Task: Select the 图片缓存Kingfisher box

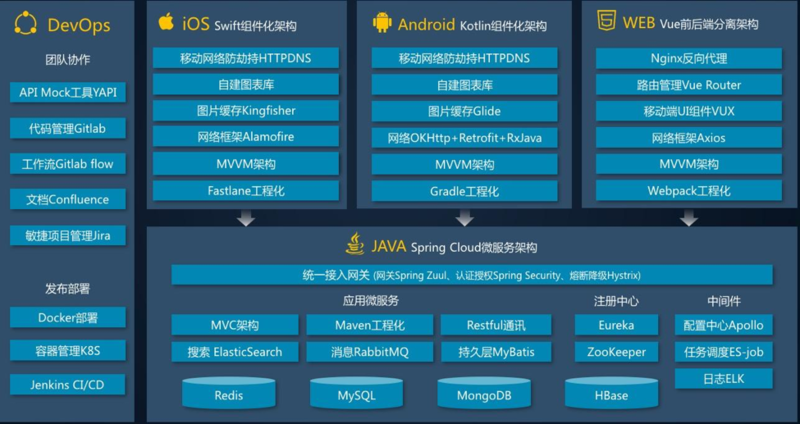Action: (246, 110)
